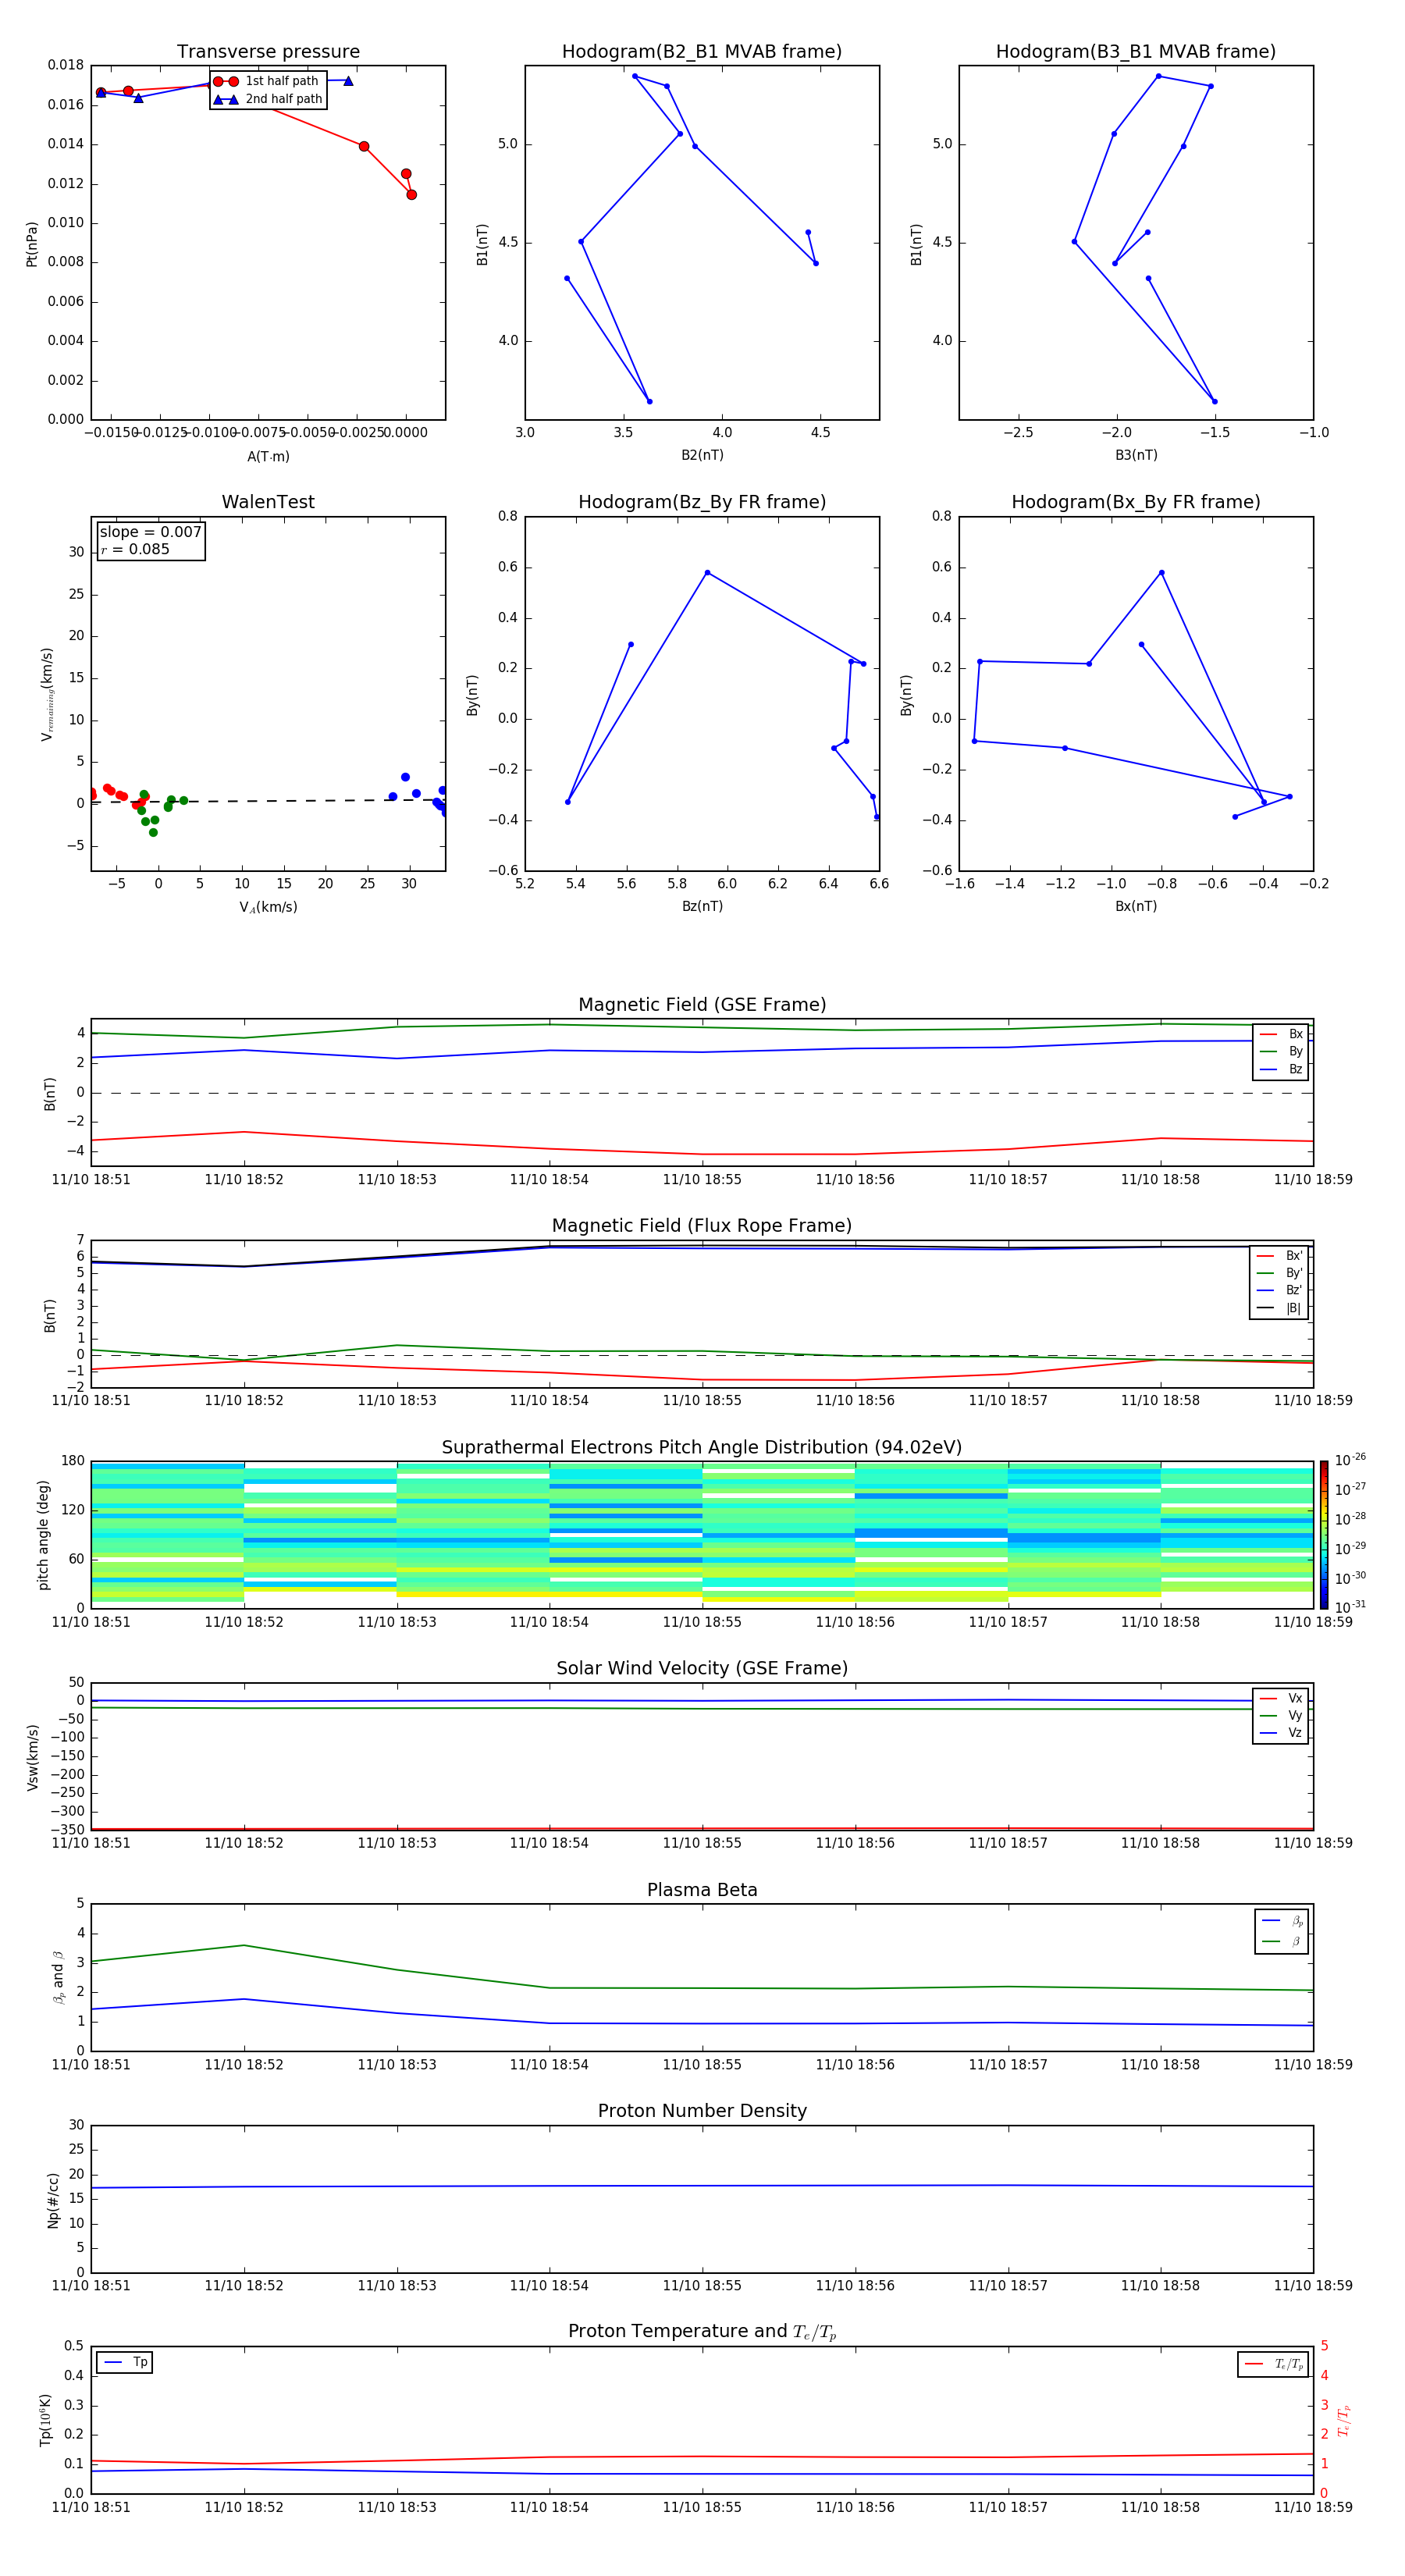This screenshot has width=1405, height=2576.
Task: Click the Bz entry in GSE magnetic field legend
Action: (x=1281, y=1070)
